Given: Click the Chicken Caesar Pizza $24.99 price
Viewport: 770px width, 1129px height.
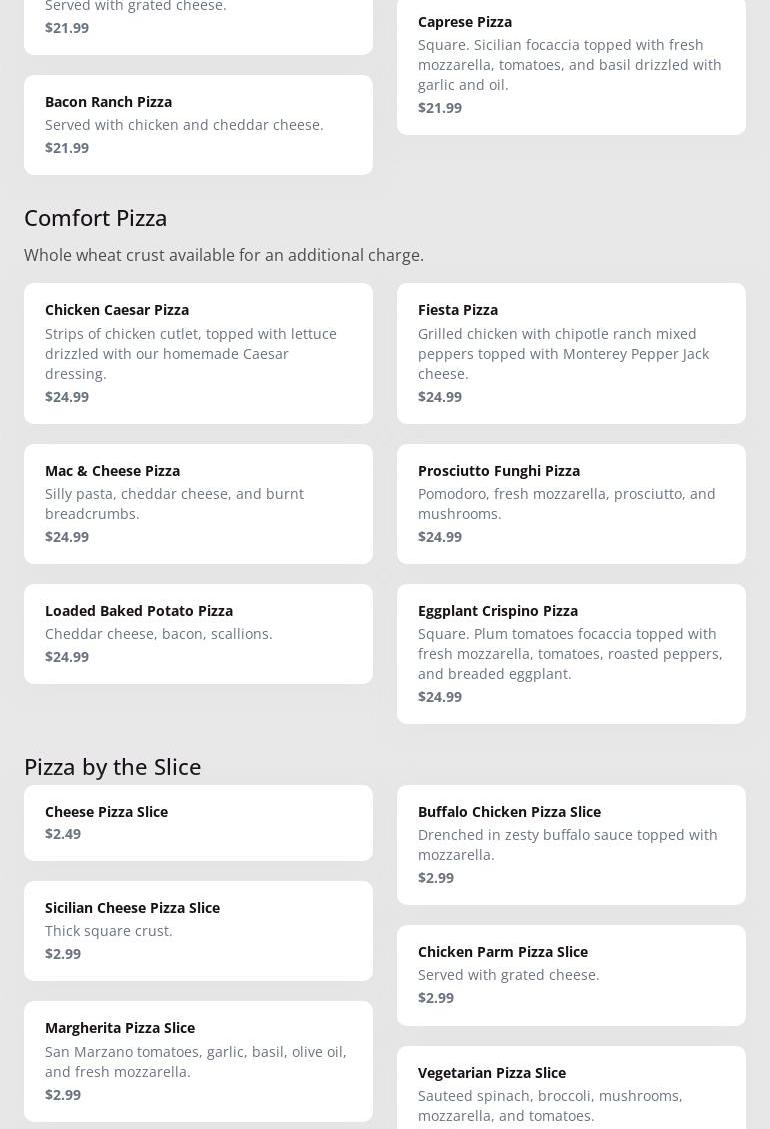Looking at the screenshot, I should click(x=67, y=396).
